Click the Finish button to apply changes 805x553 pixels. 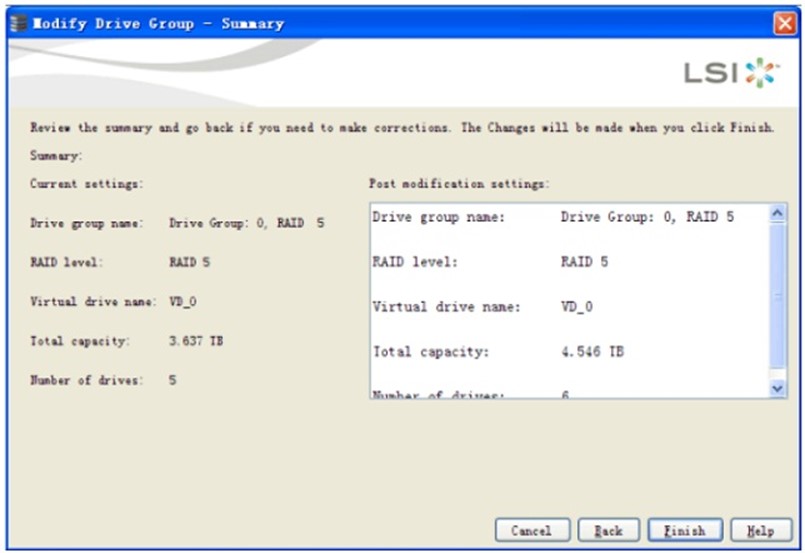pos(683,531)
